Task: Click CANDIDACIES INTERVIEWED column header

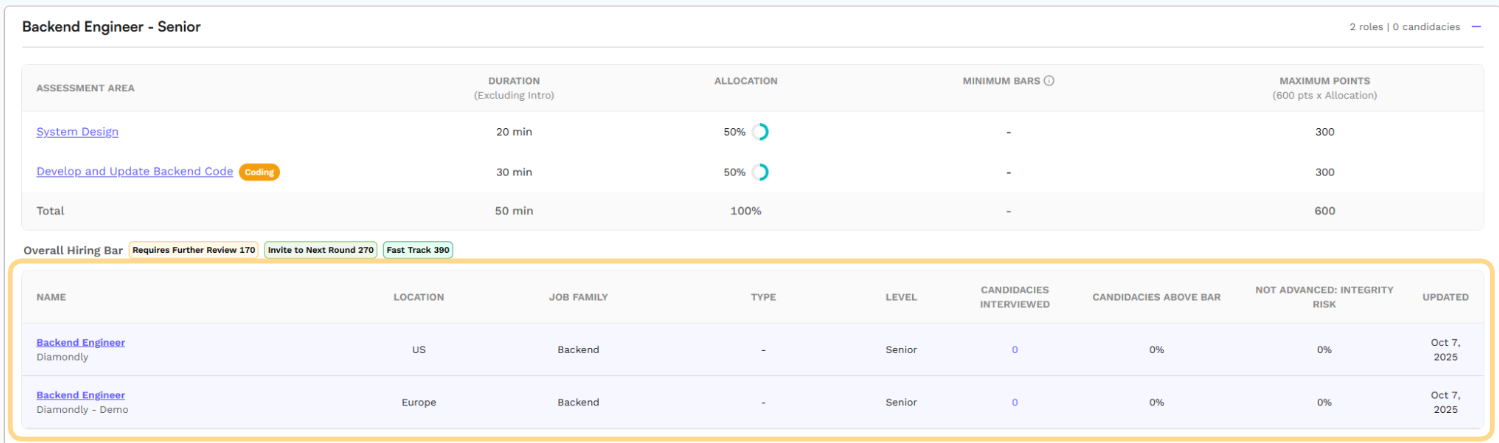Action: click(x=1015, y=297)
